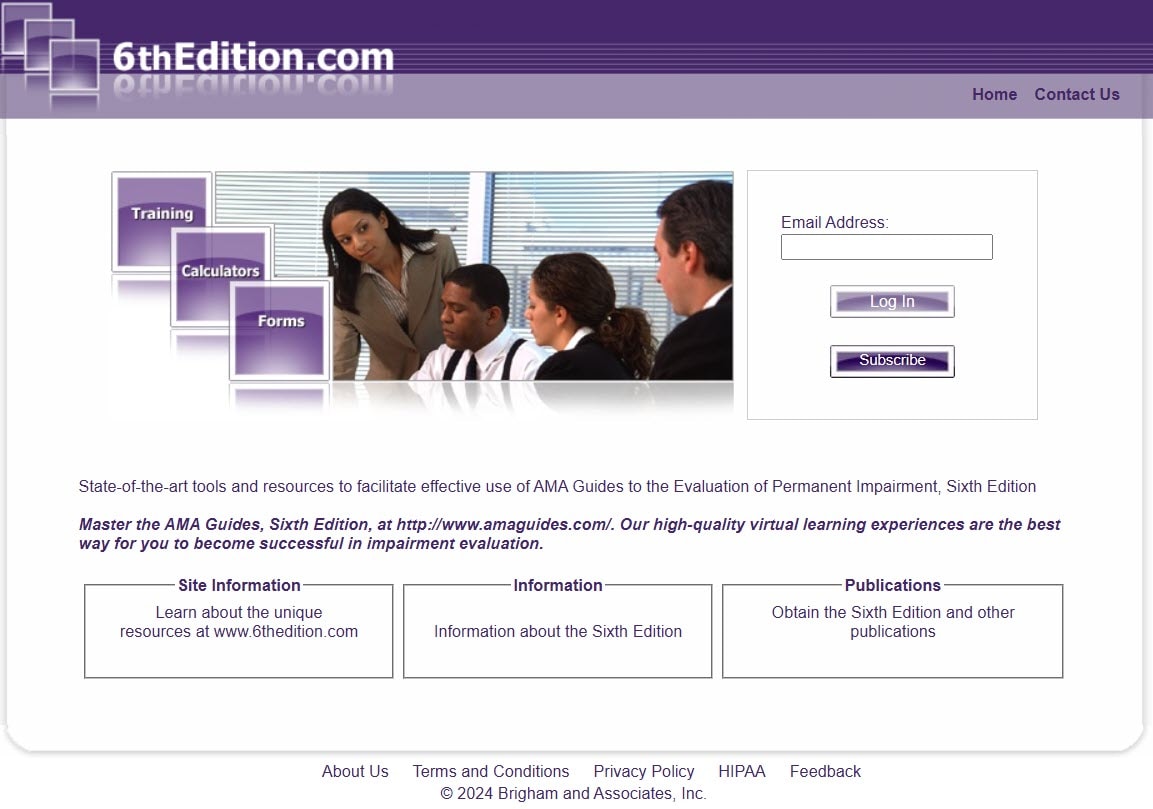Open the HIPAA footer link
This screenshot has height=809, width=1153.
tap(741, 771)
